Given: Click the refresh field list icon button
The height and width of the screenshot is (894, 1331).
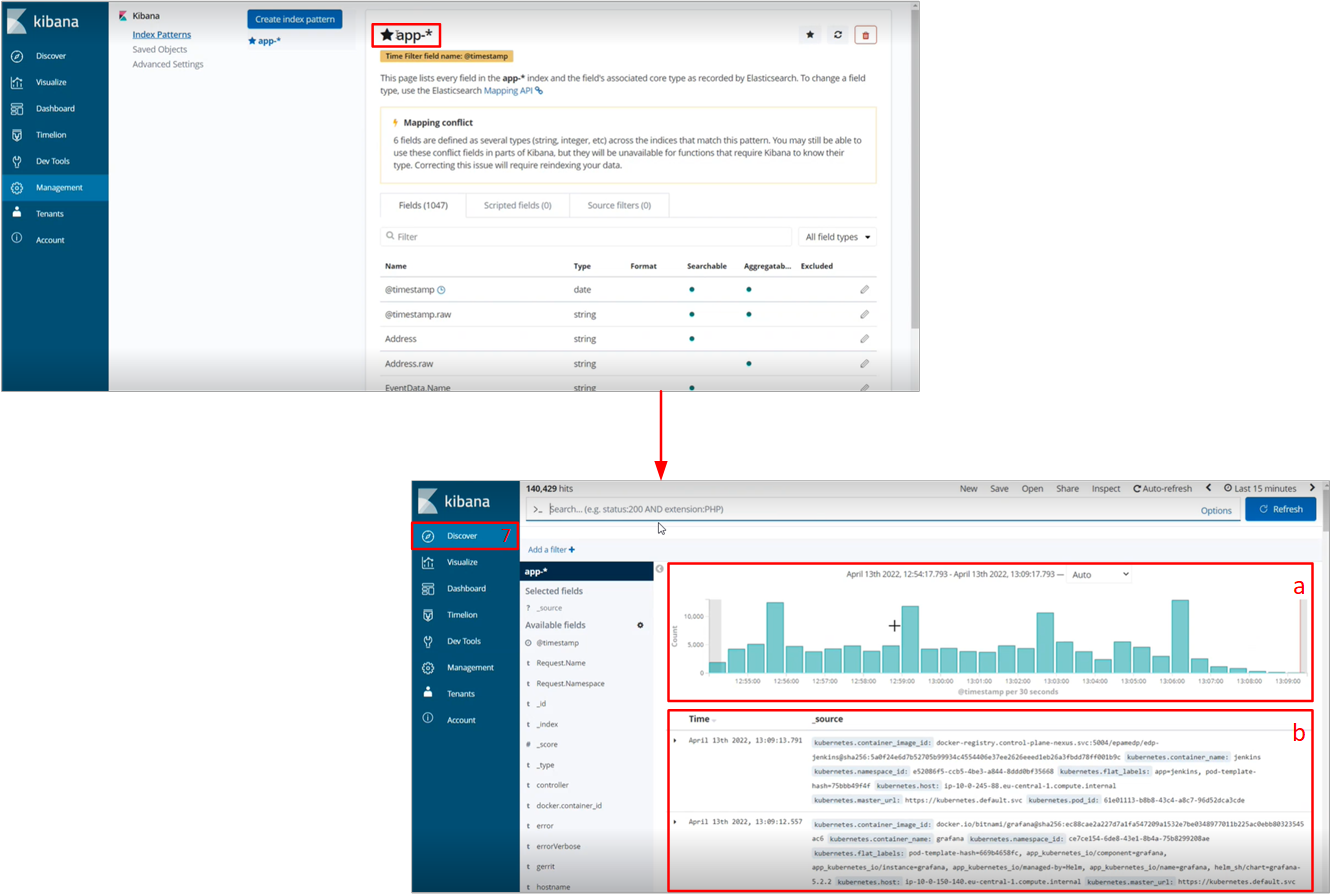Looking at the screenshot, I should 838,35.
